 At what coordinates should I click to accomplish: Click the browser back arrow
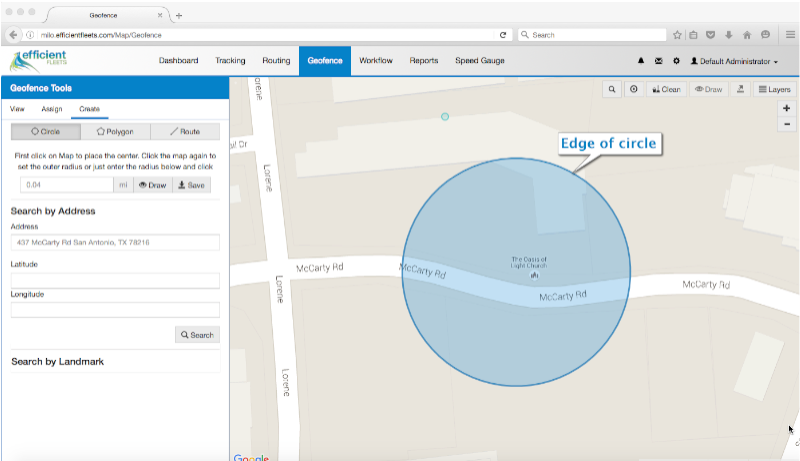tap(13, 35)
